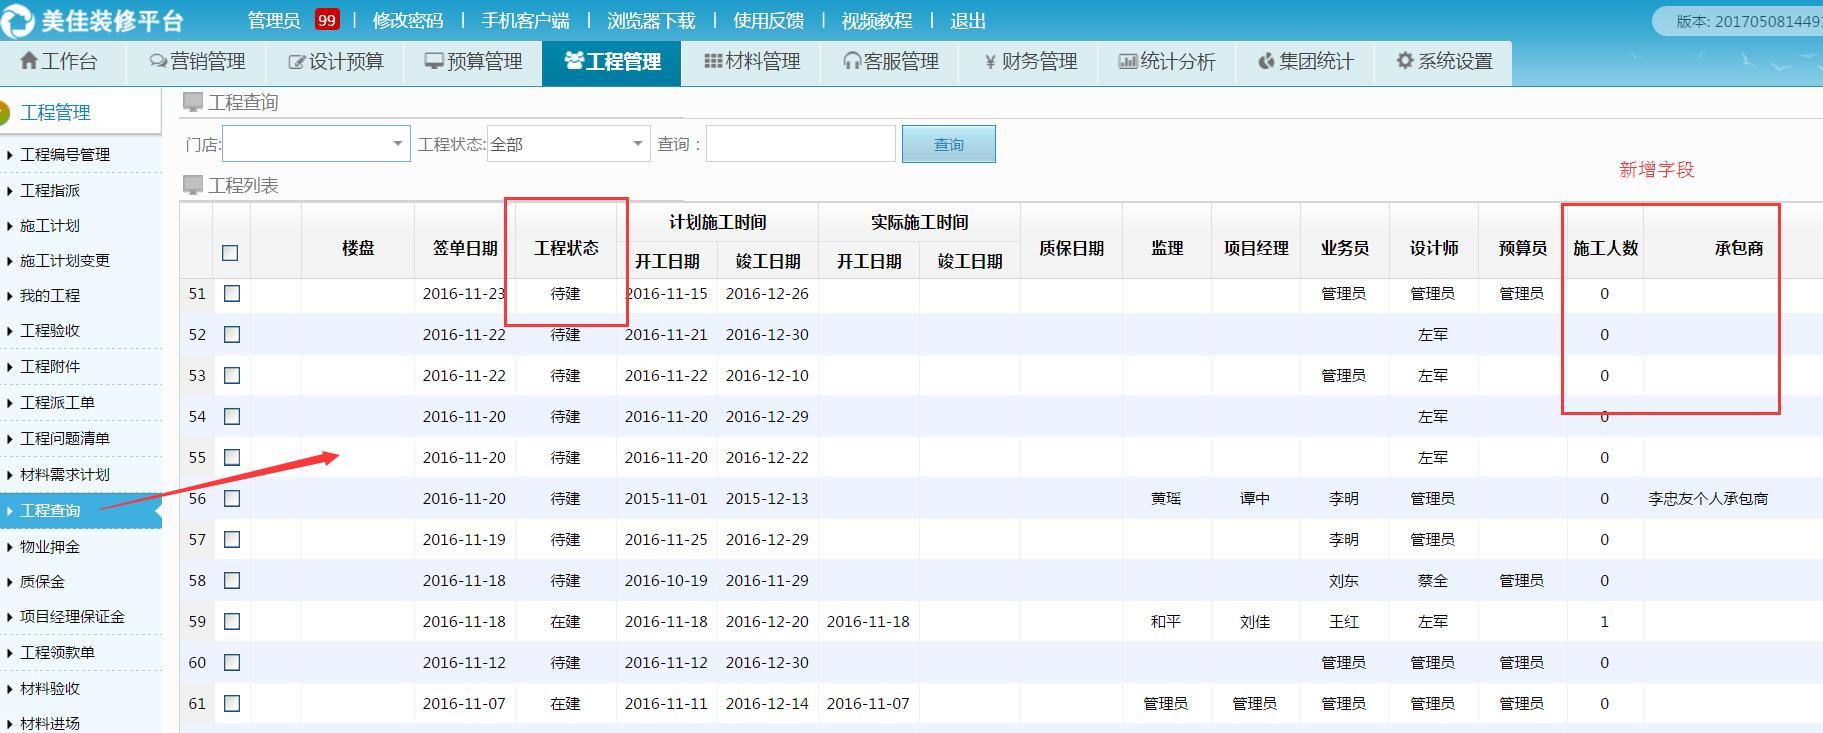This screenshot has height=733, width=1823.
Task: Select the checkbox in row 59
Action: point(232,621)
